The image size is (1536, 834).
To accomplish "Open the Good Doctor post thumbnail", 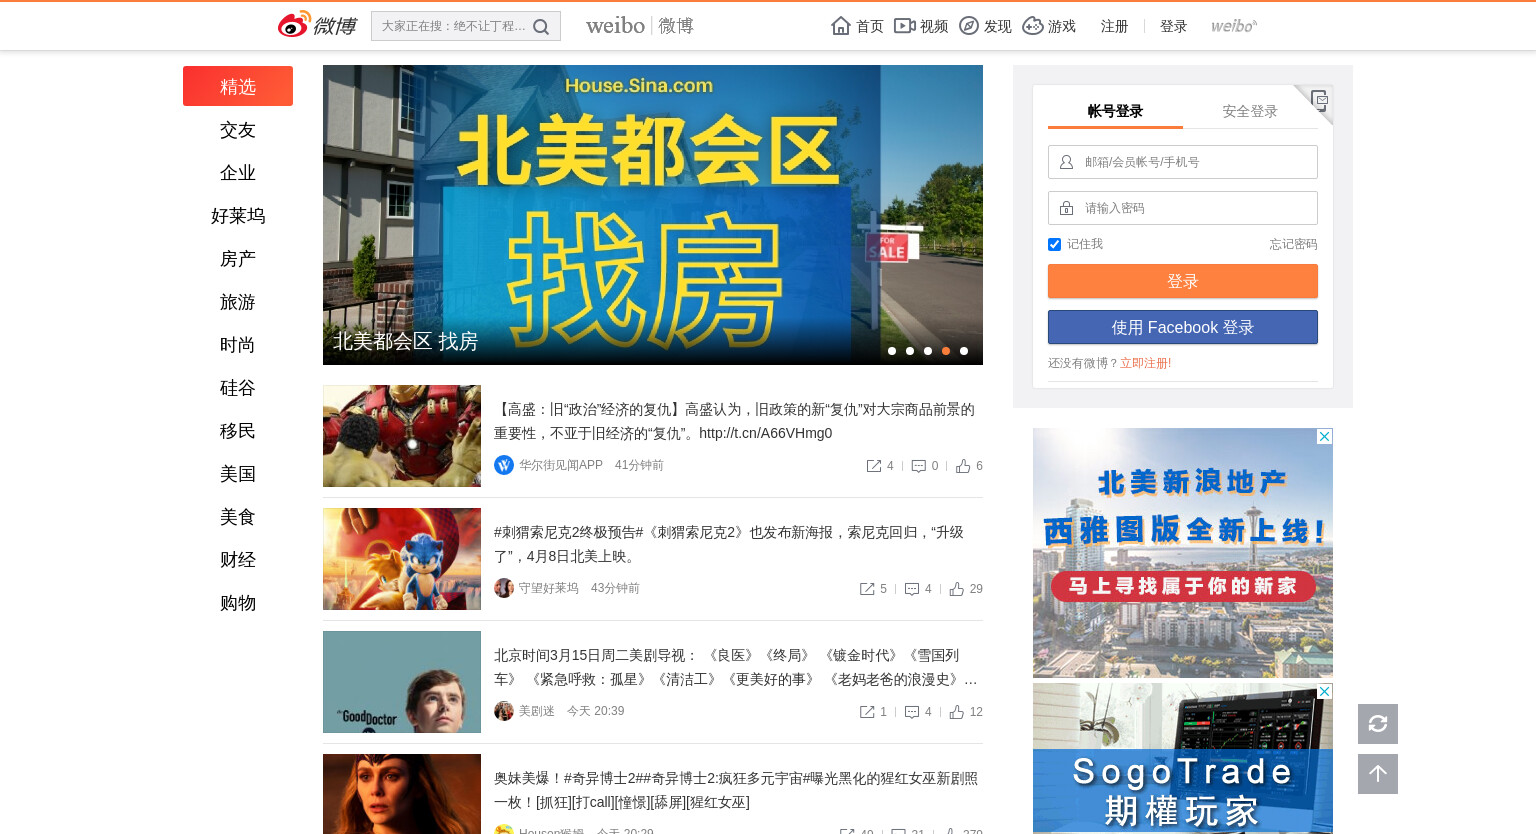I will pos(402,682).
